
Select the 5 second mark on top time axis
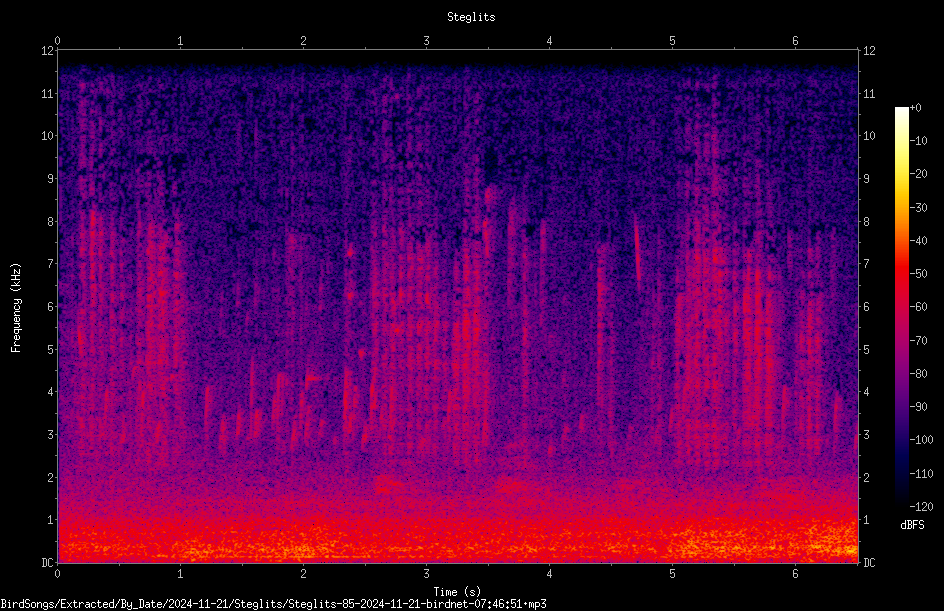[x=672, y=41]
